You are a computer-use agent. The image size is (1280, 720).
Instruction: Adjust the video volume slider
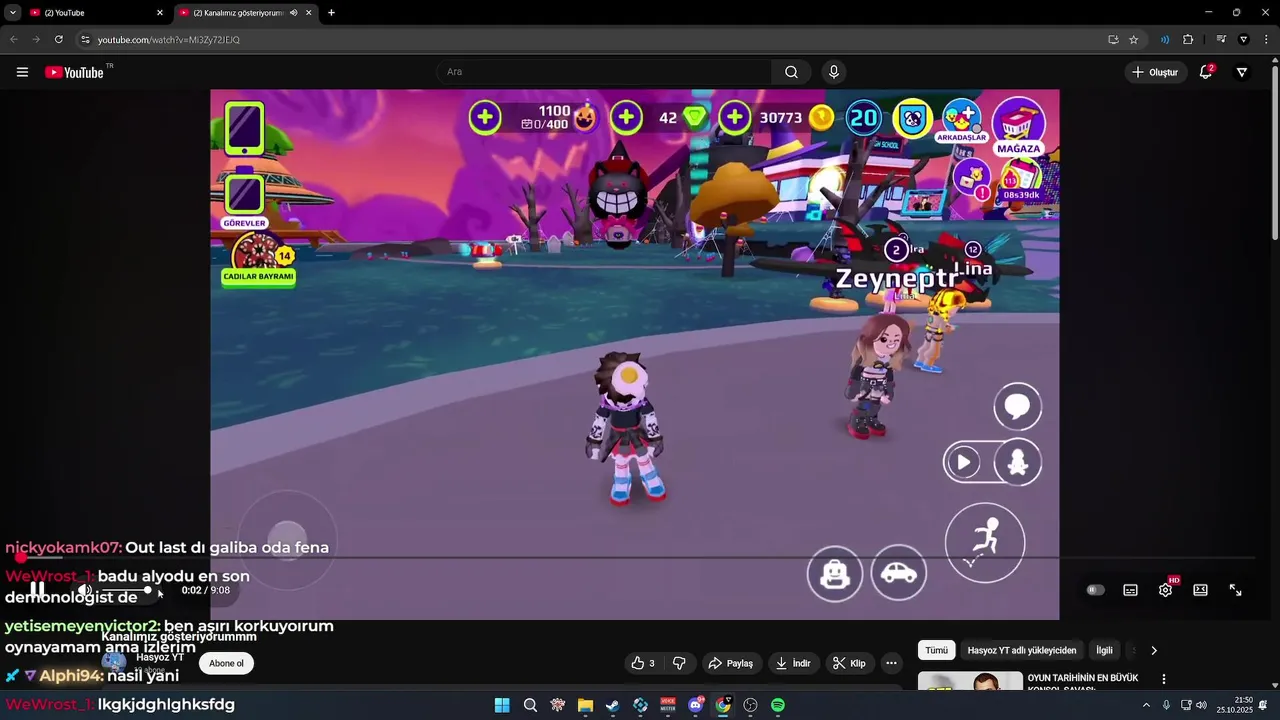point(128,590)
